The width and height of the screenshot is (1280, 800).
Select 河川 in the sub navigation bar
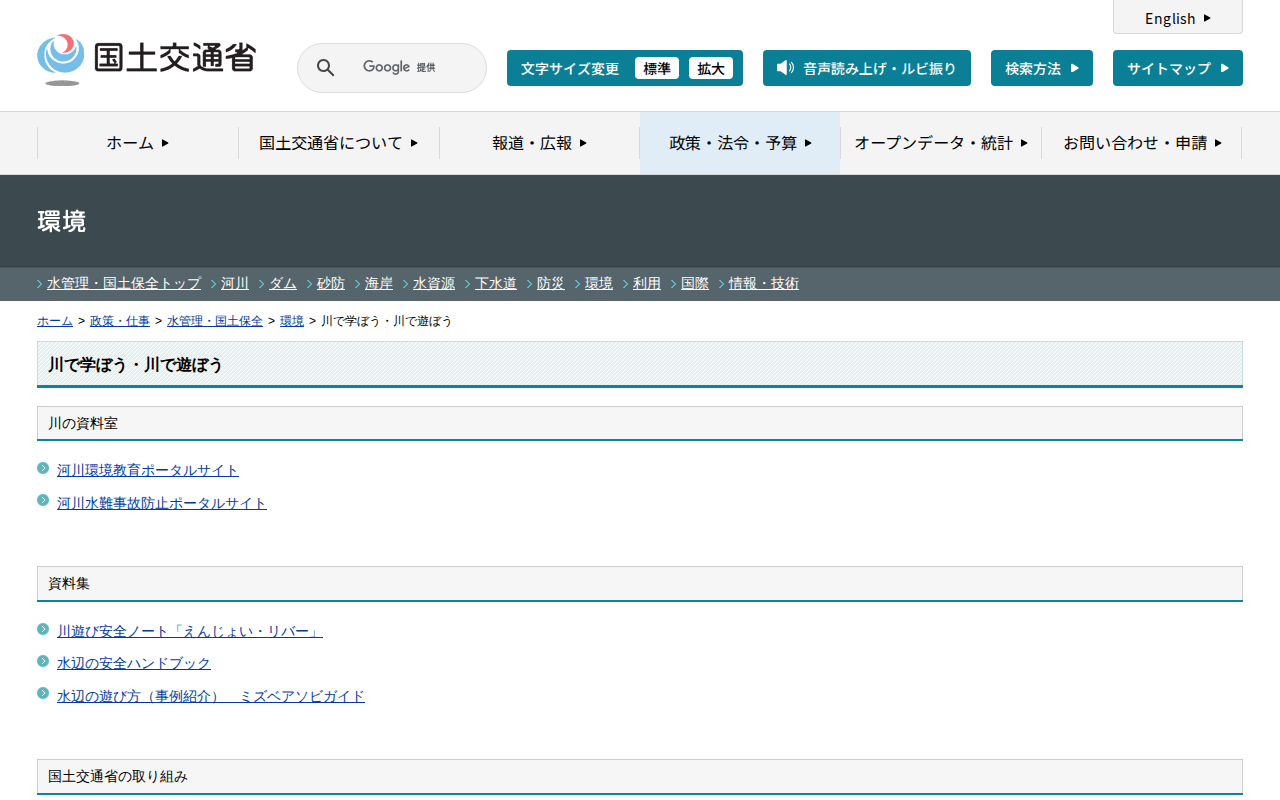235,284
